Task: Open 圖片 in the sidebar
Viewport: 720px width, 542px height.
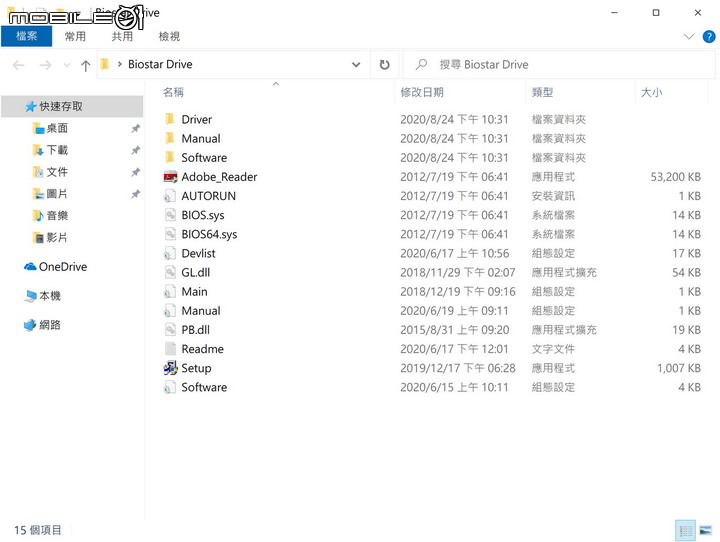Action: 57,194
